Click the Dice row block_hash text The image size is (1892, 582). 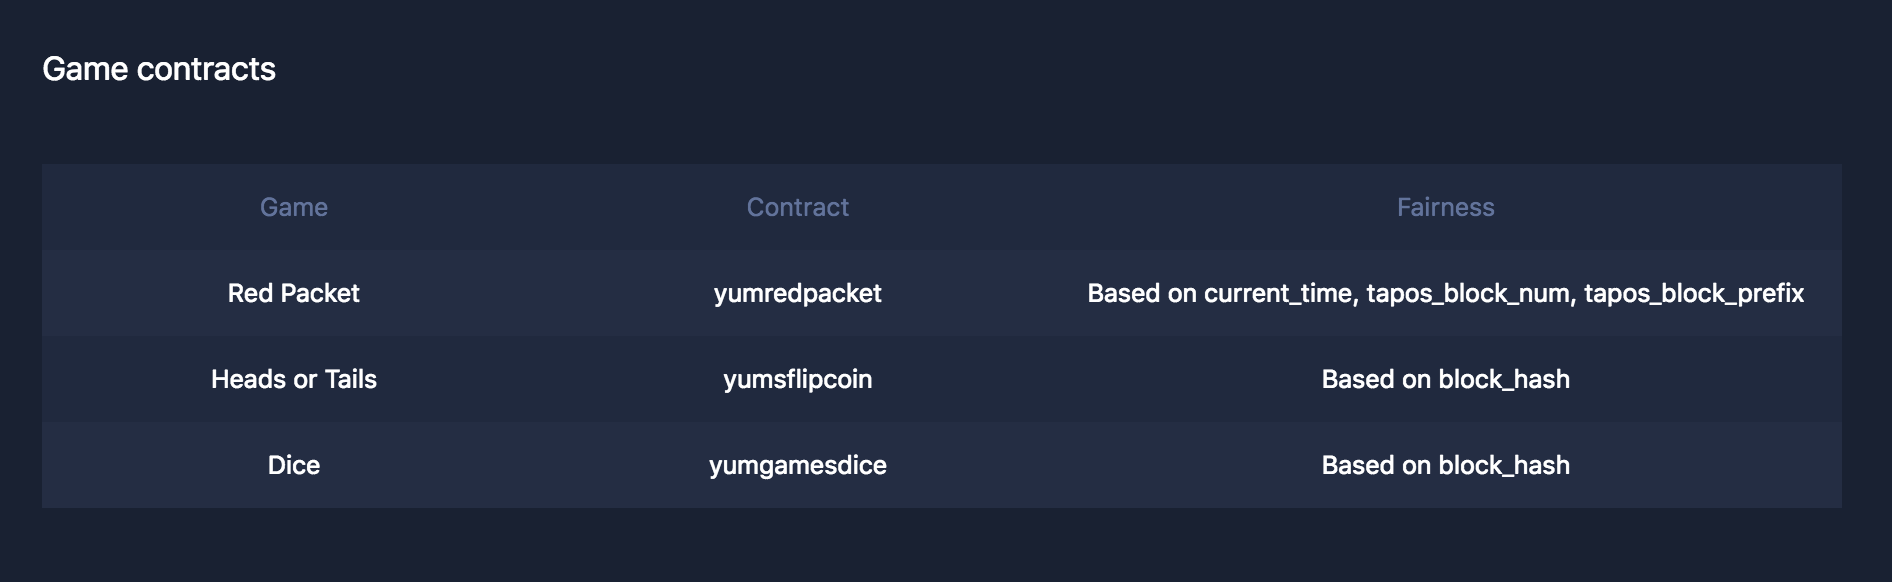1503,465
